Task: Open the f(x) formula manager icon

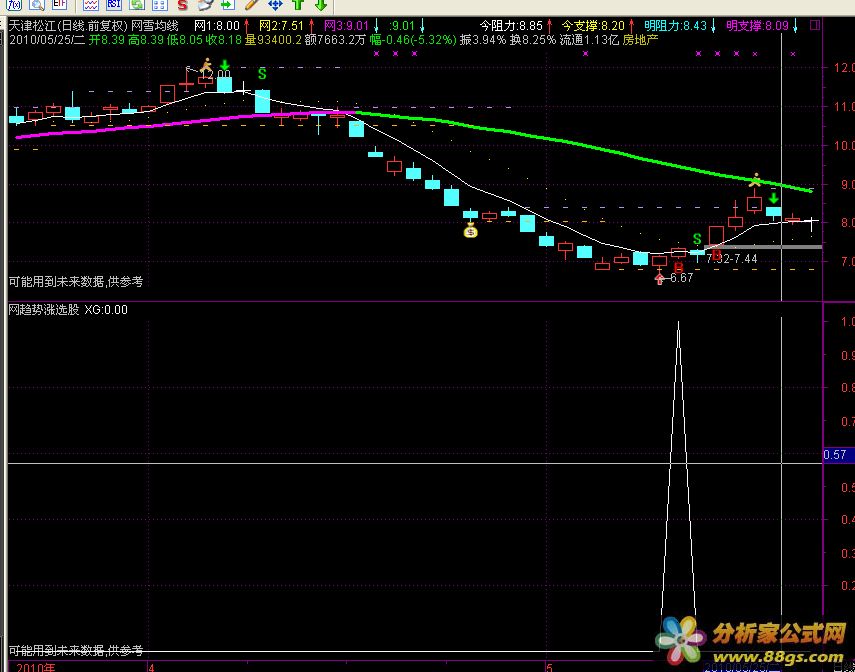Action: click(16, 5)
